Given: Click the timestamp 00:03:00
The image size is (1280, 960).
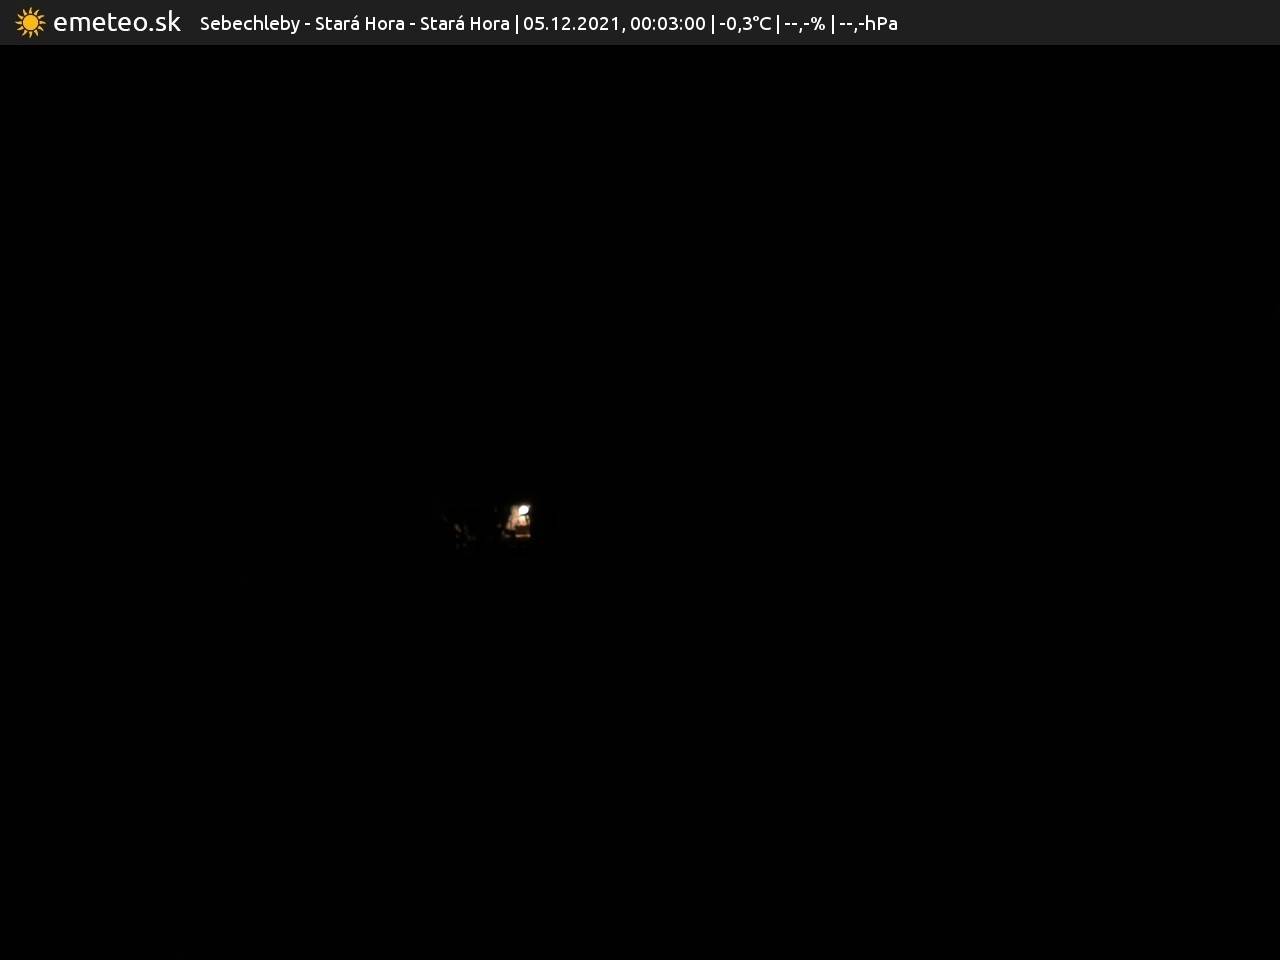Looking at the screenshot, I should pos(668,23).
